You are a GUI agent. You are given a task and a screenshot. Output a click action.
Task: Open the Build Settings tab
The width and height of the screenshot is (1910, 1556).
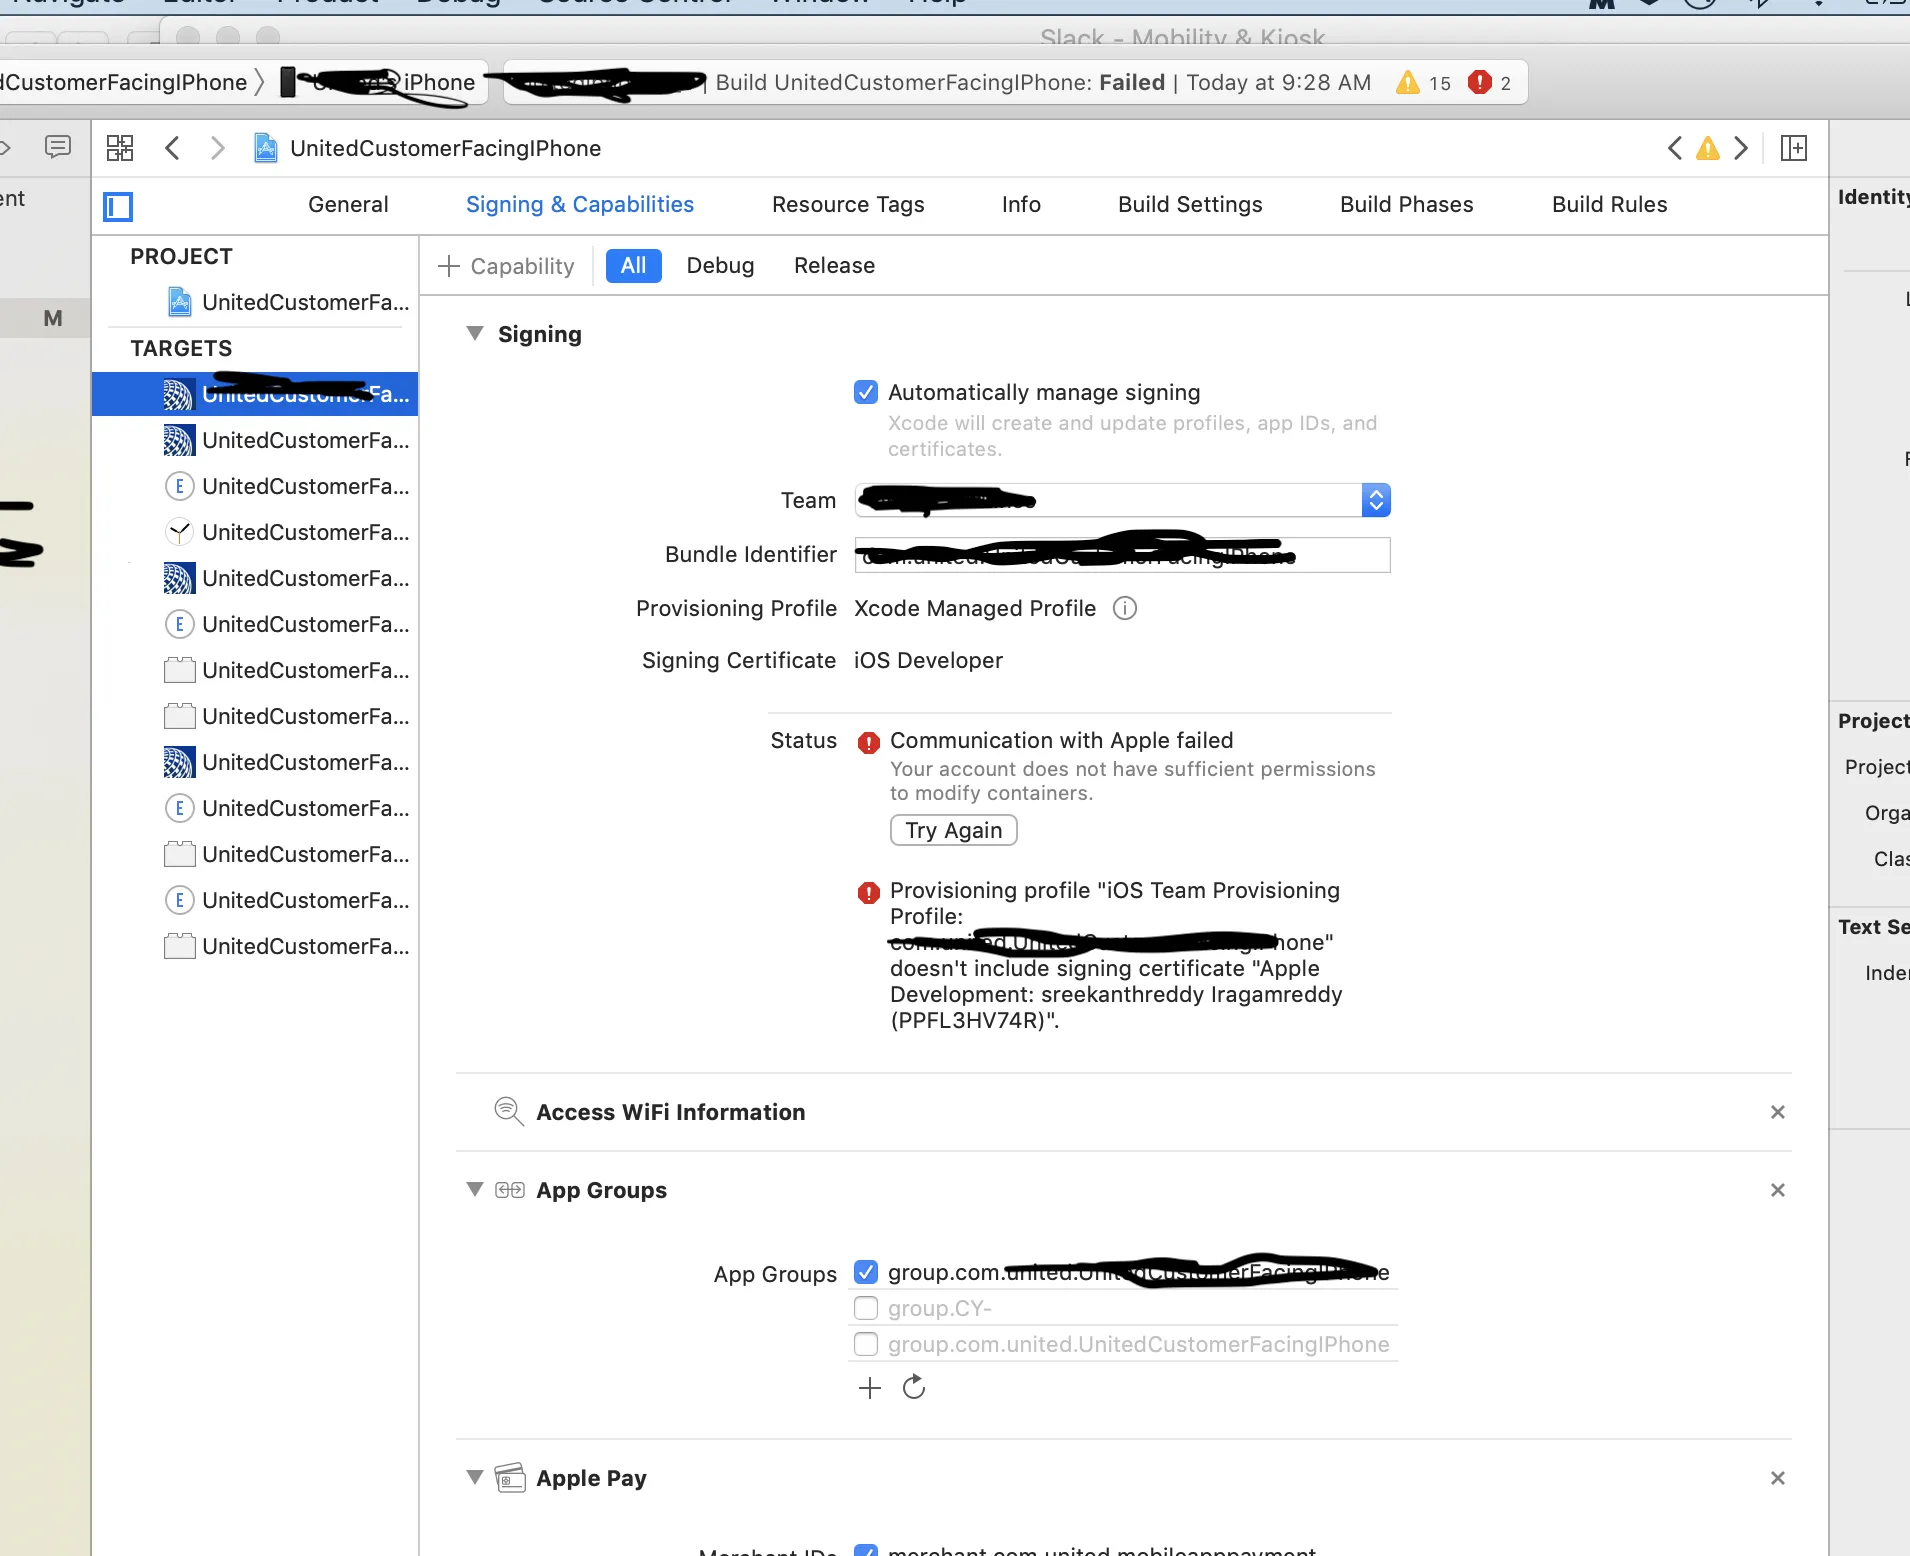tap(1190, 204)
